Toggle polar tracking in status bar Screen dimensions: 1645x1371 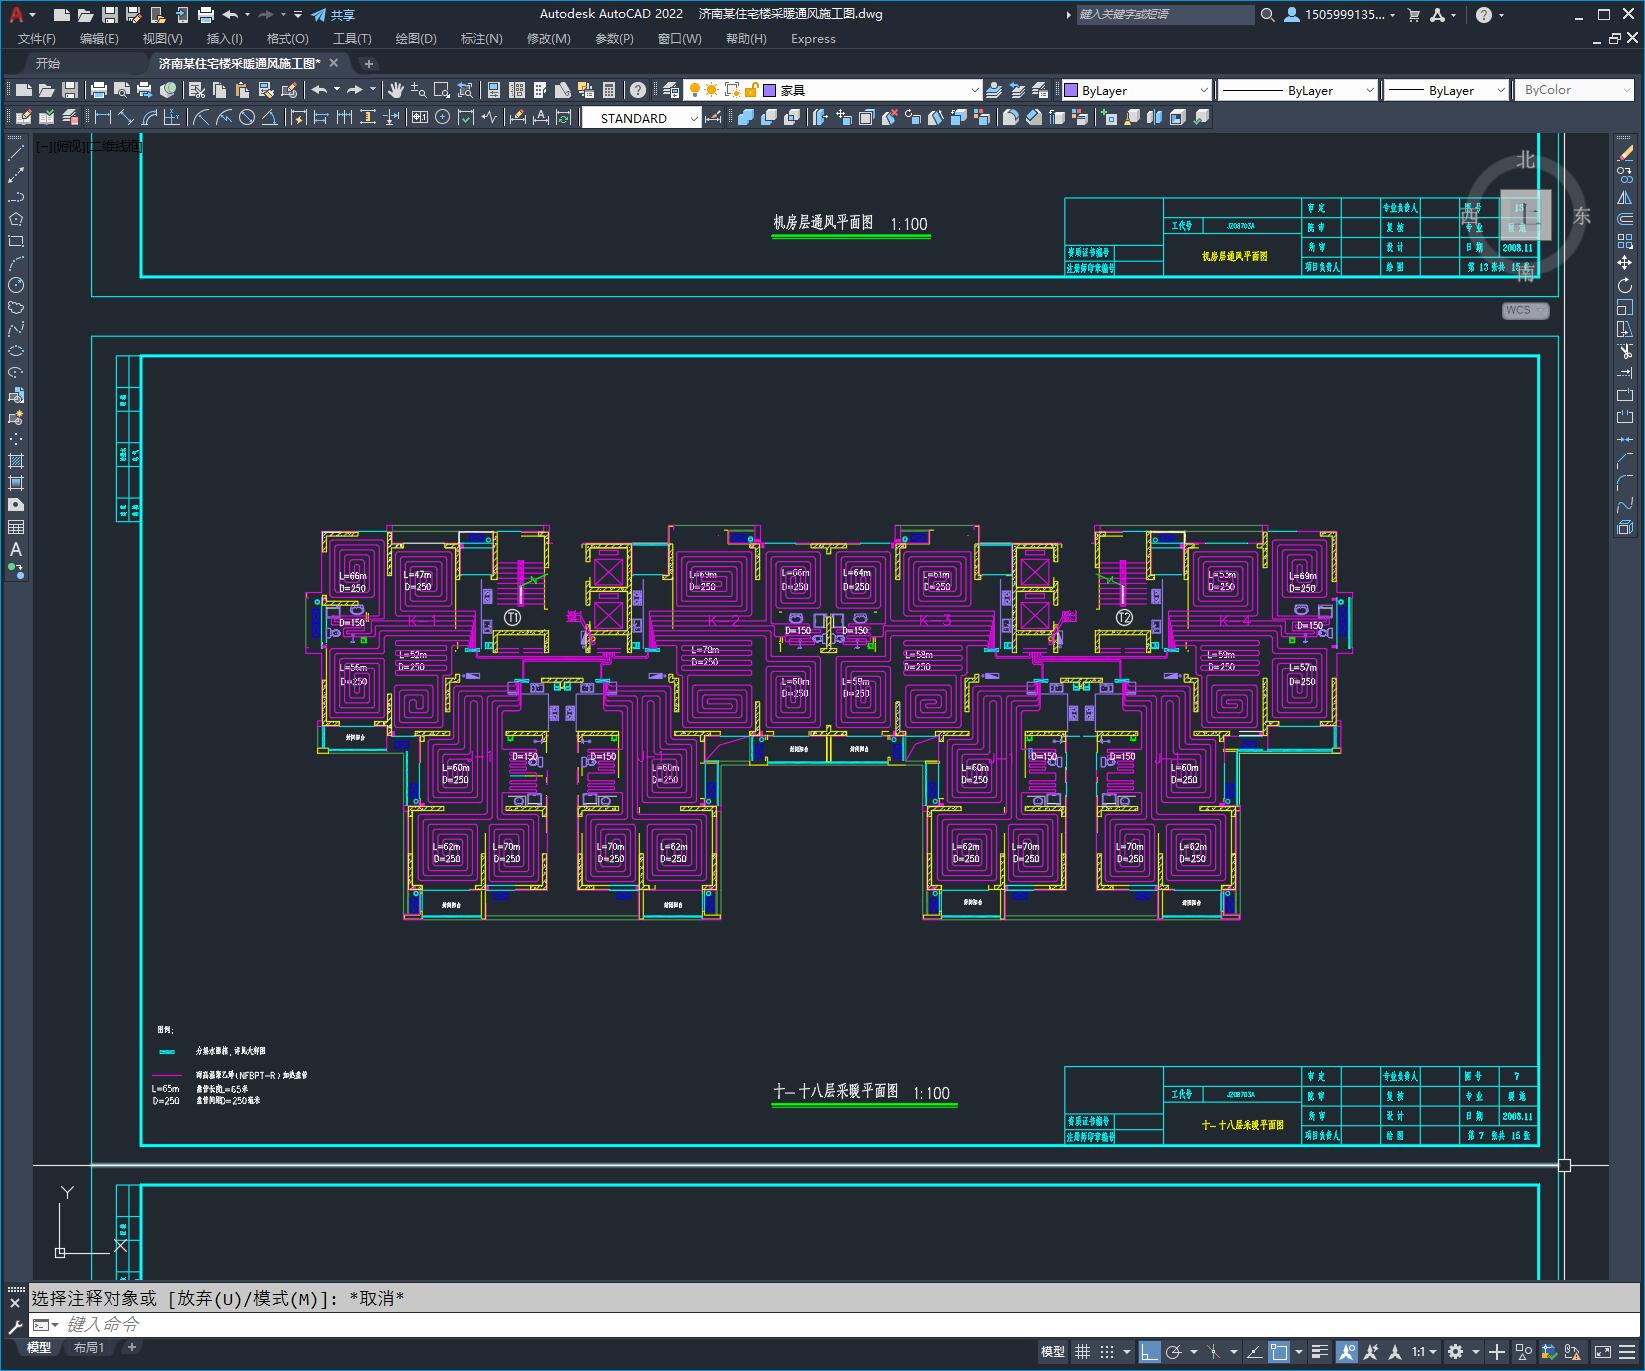click(x=1174, y=1352)
